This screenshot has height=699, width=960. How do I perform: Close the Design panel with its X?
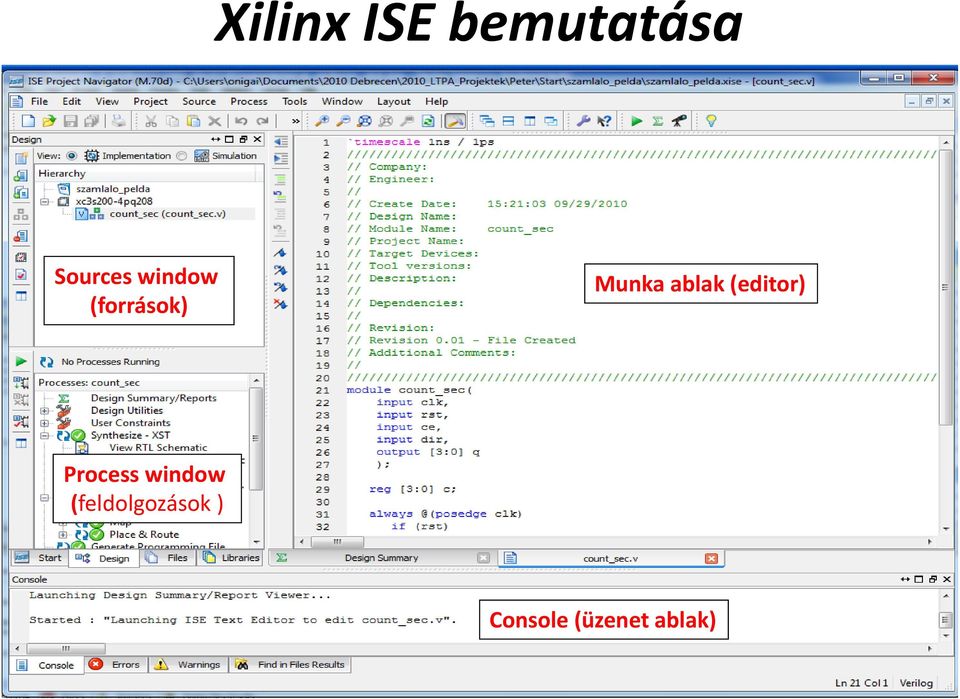point(257,140)
